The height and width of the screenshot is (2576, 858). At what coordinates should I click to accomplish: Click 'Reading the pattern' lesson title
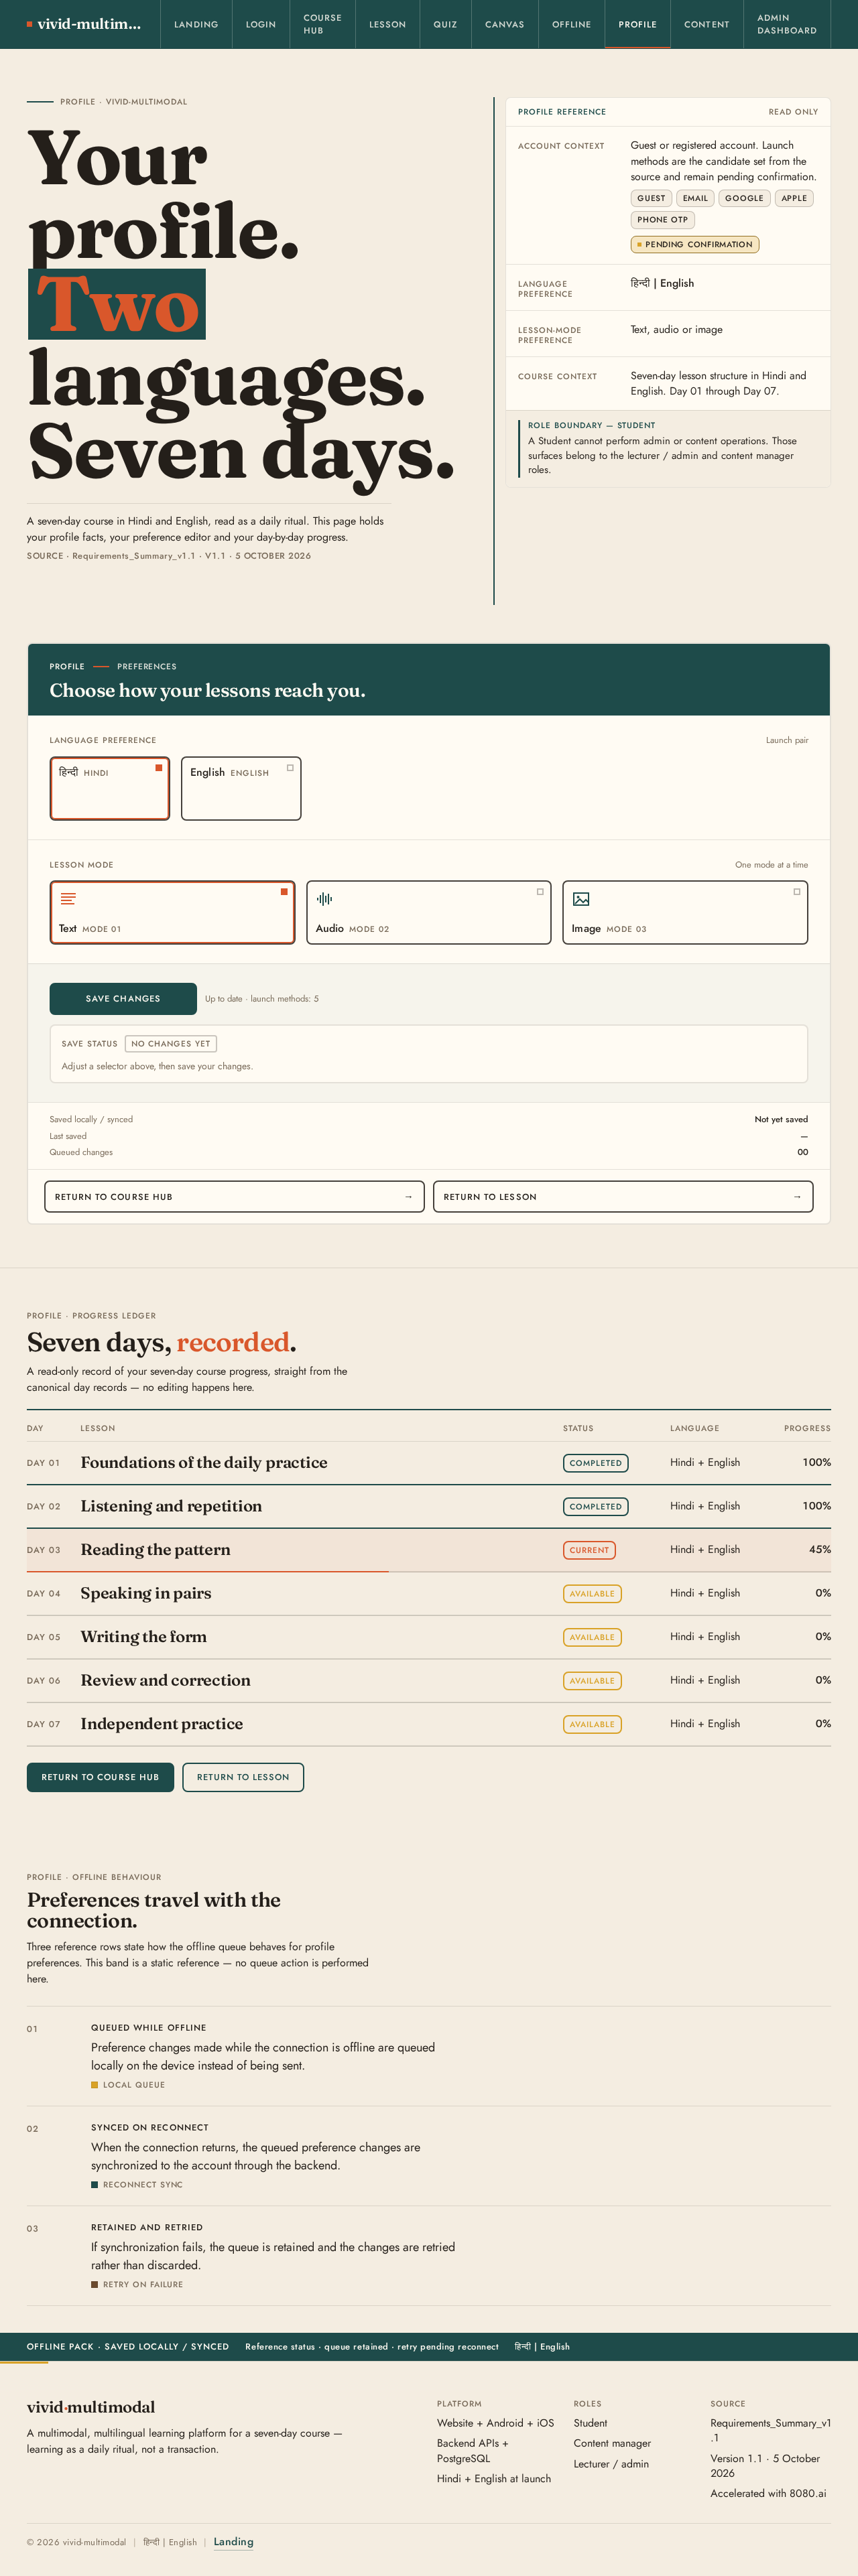point(155,1550)
